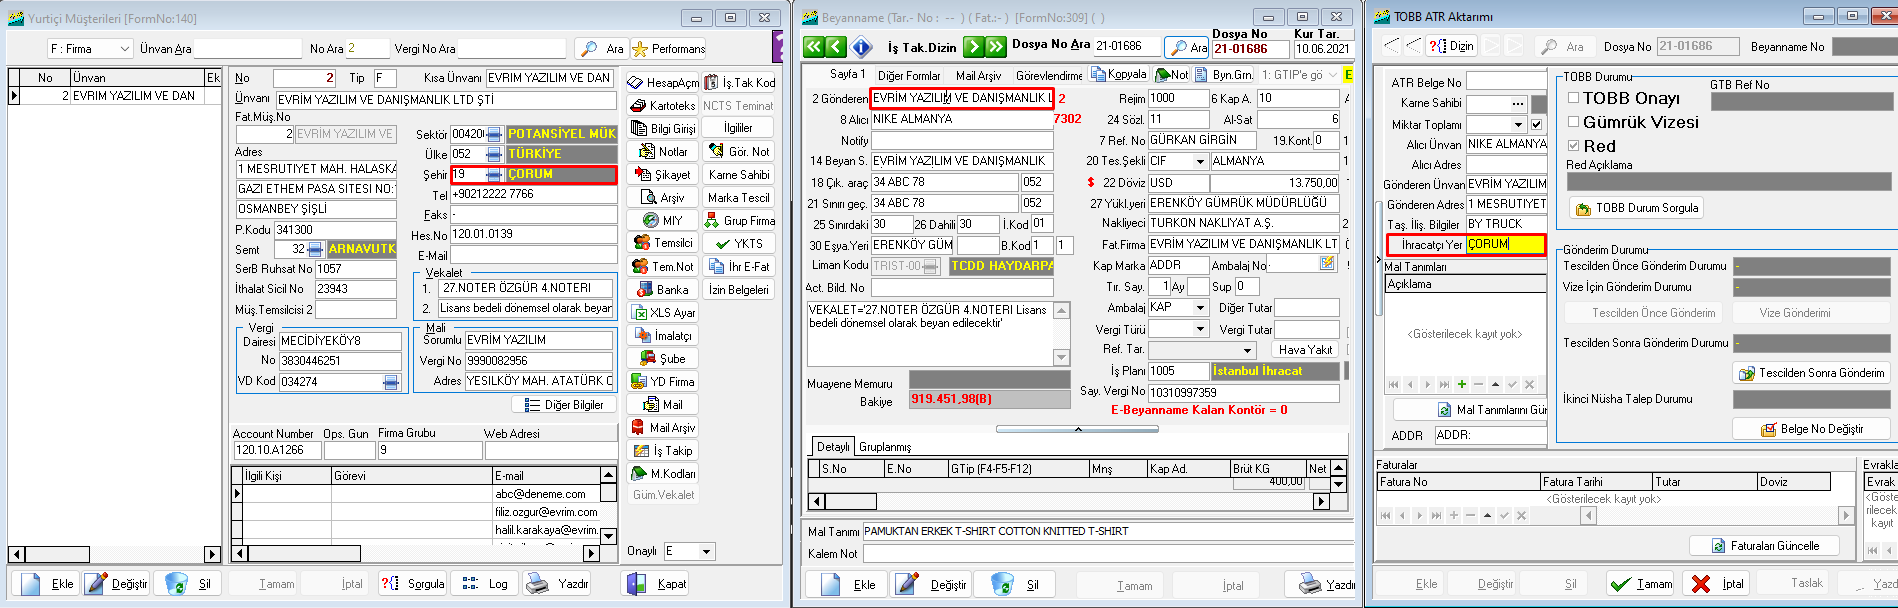Open the Vergi Türü dropdown
1898x608 pixels.
coord(1200,329)
